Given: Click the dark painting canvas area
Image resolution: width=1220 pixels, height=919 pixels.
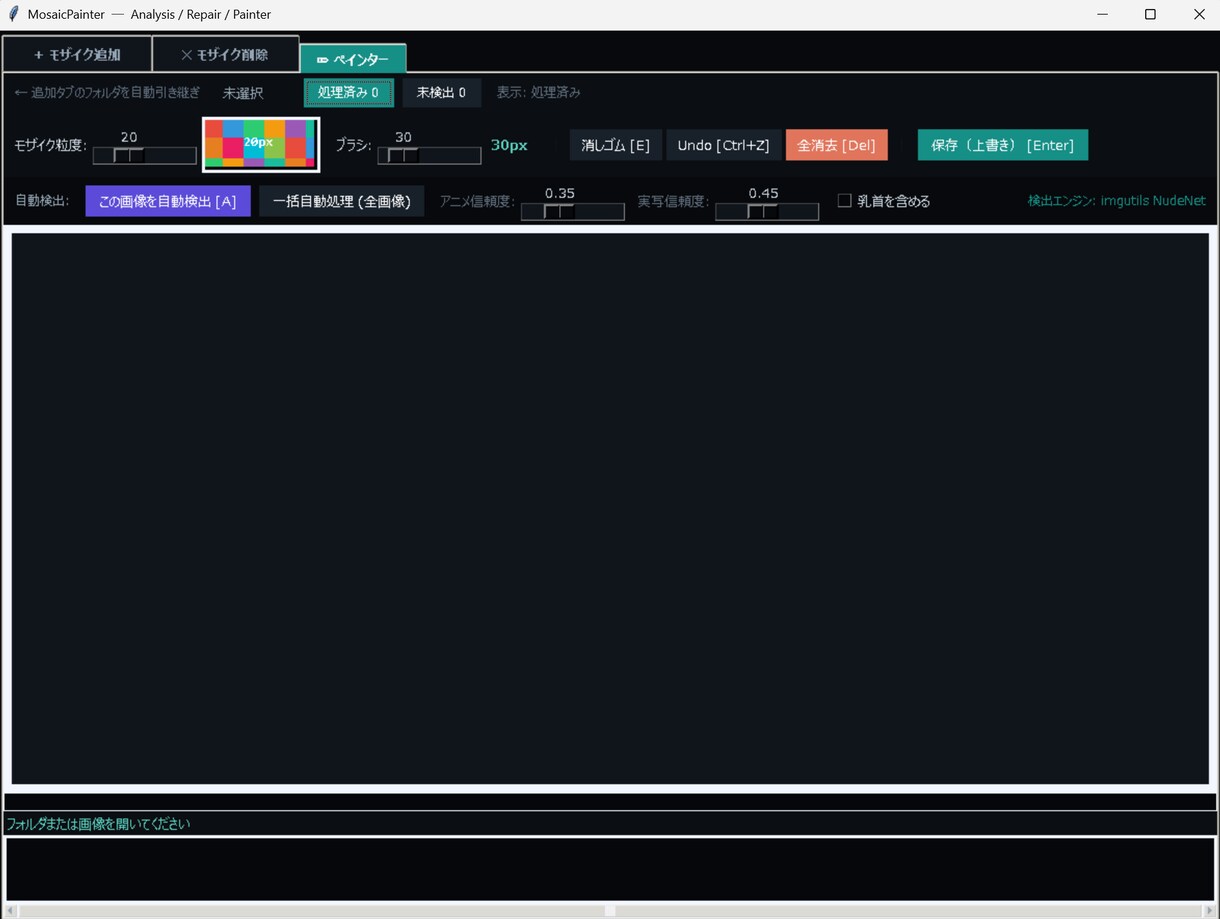Looking at the screenshot, I should click(x=610, y=508).
